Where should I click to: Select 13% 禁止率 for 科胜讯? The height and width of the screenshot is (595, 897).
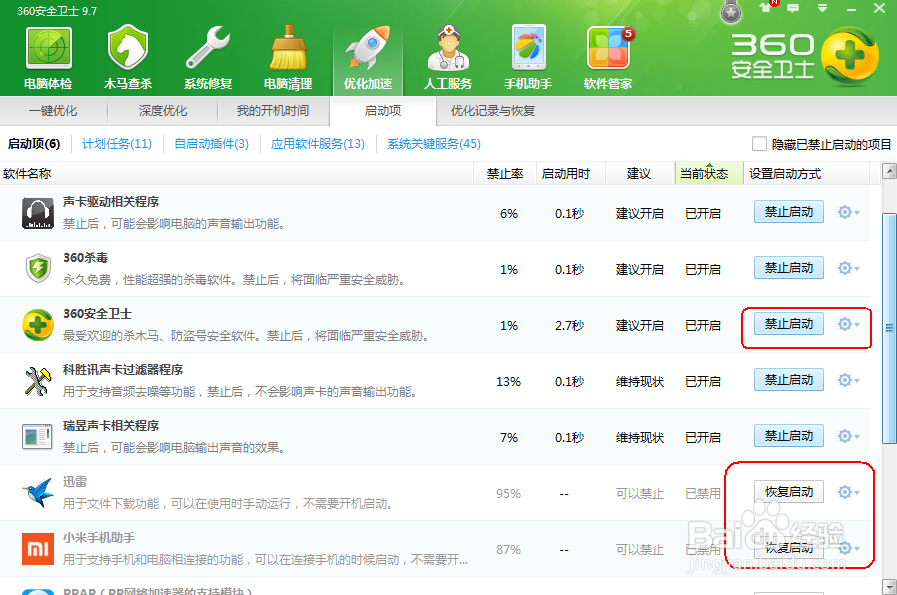point(509,381)
